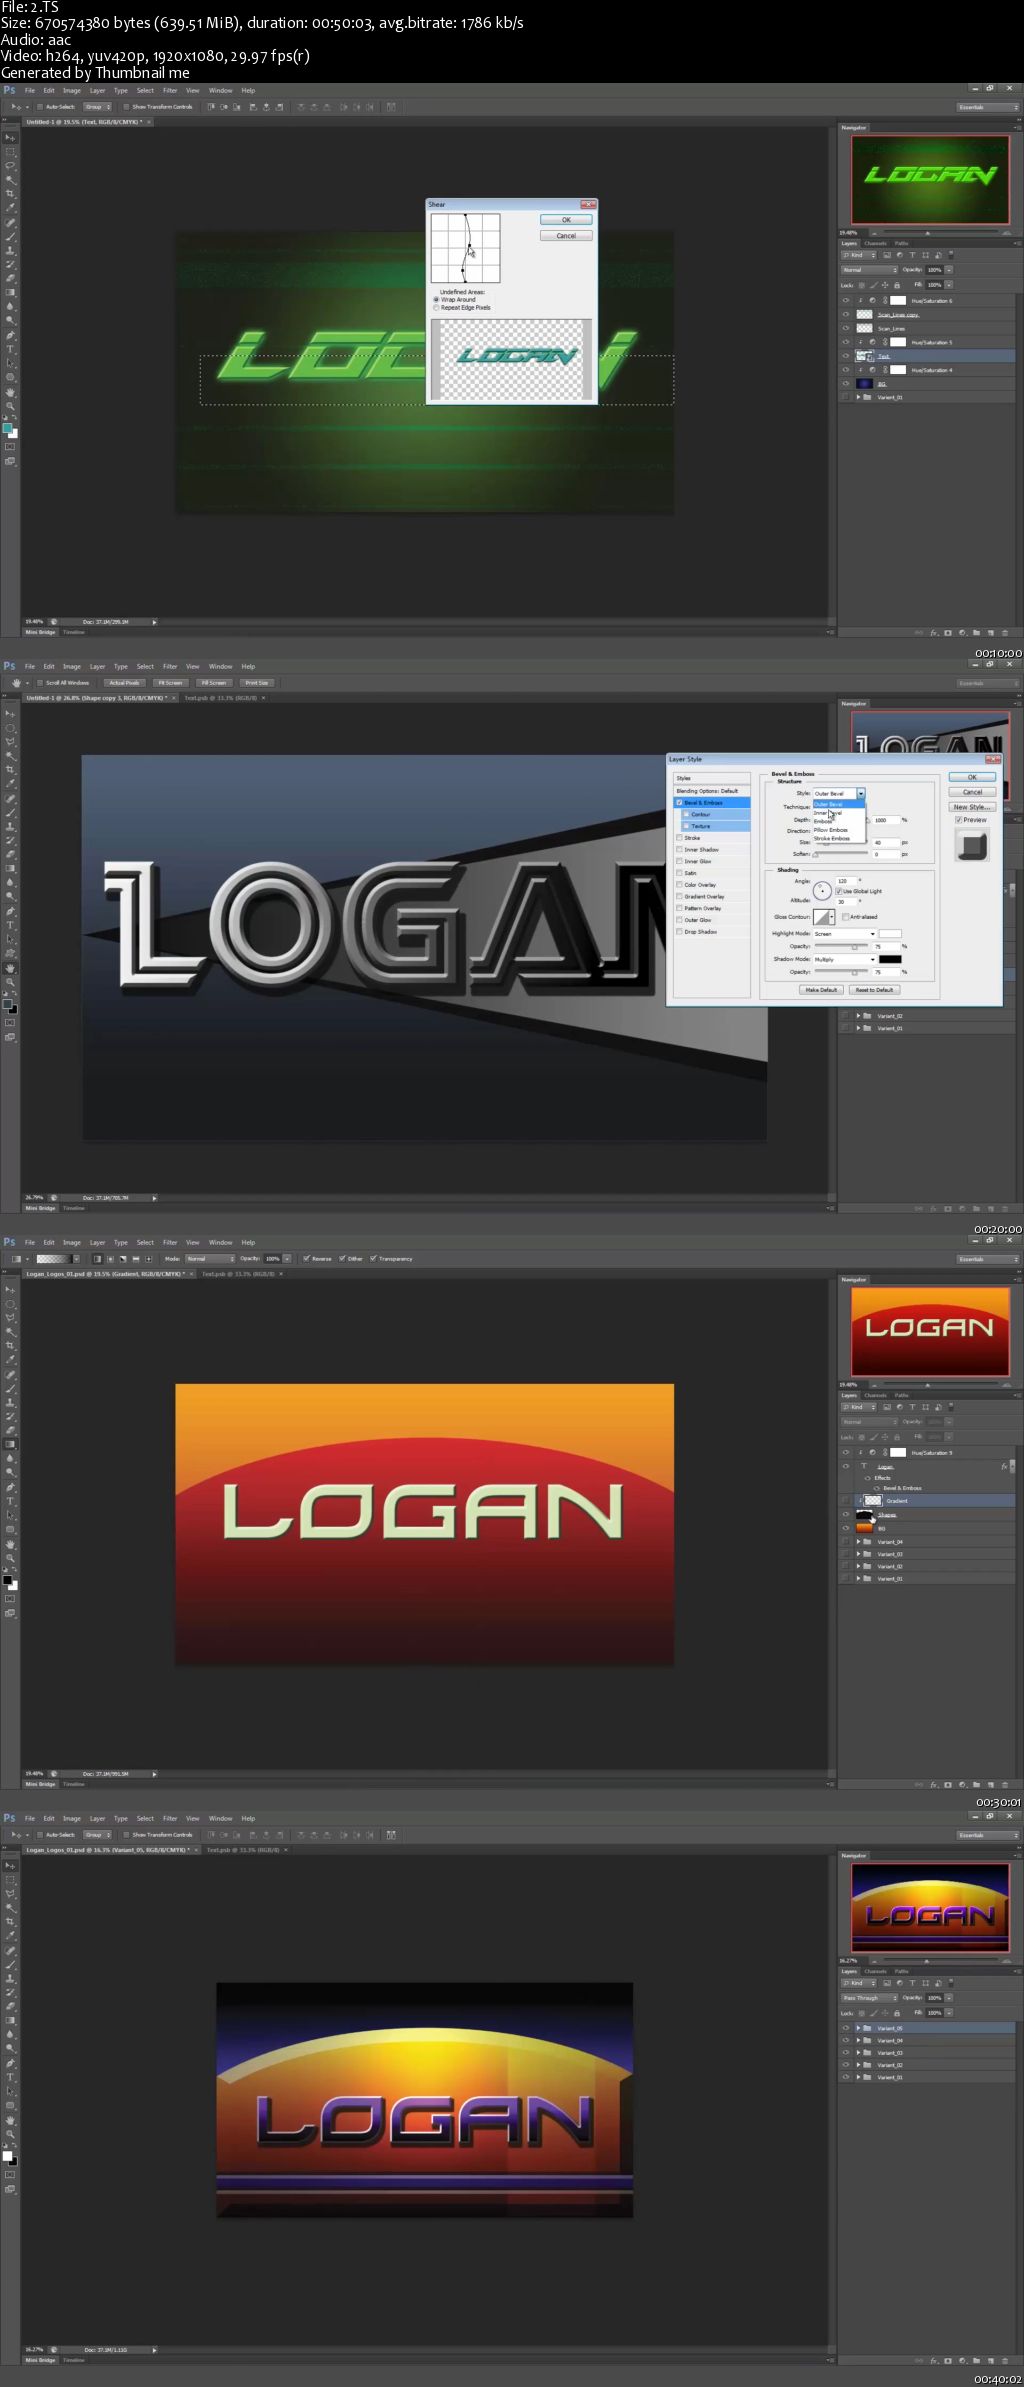Click Cancel in the Shear dialog
Viewport: 1024px width, 2387px height.
click(x=566, y=236)
